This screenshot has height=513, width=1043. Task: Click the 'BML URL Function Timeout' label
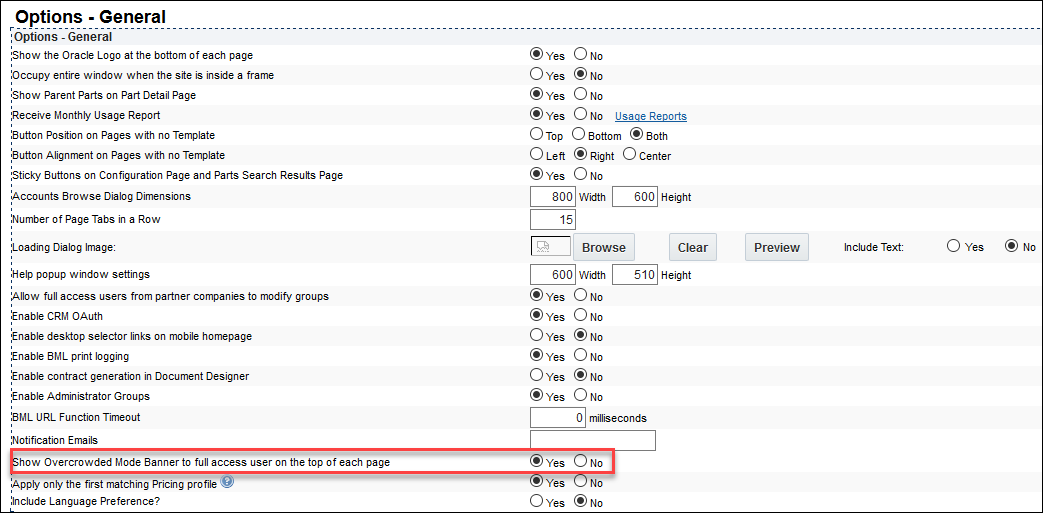(76, 417)
